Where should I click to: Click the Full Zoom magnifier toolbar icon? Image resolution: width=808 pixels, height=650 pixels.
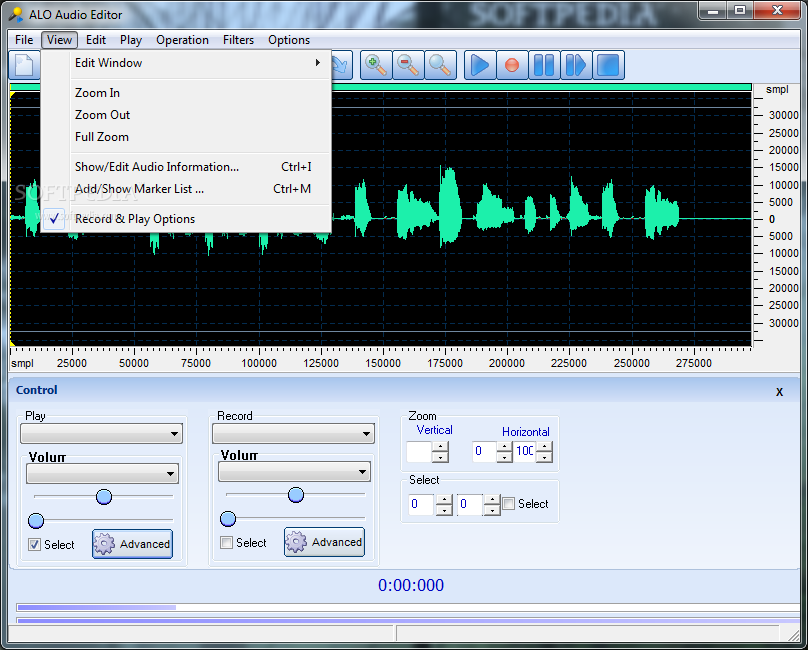(x=440, y=65)
